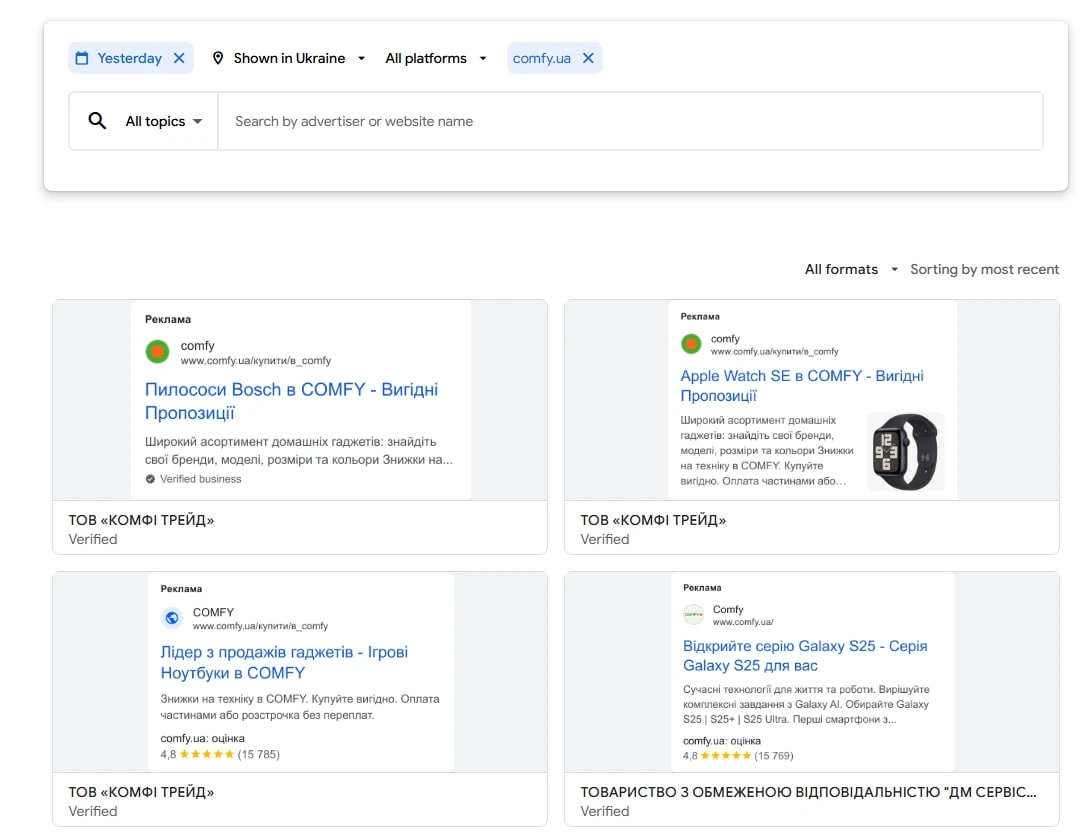Click the location pin icon
The image size is (1085, 834).
pyautogui.click(x=218, y=58)
